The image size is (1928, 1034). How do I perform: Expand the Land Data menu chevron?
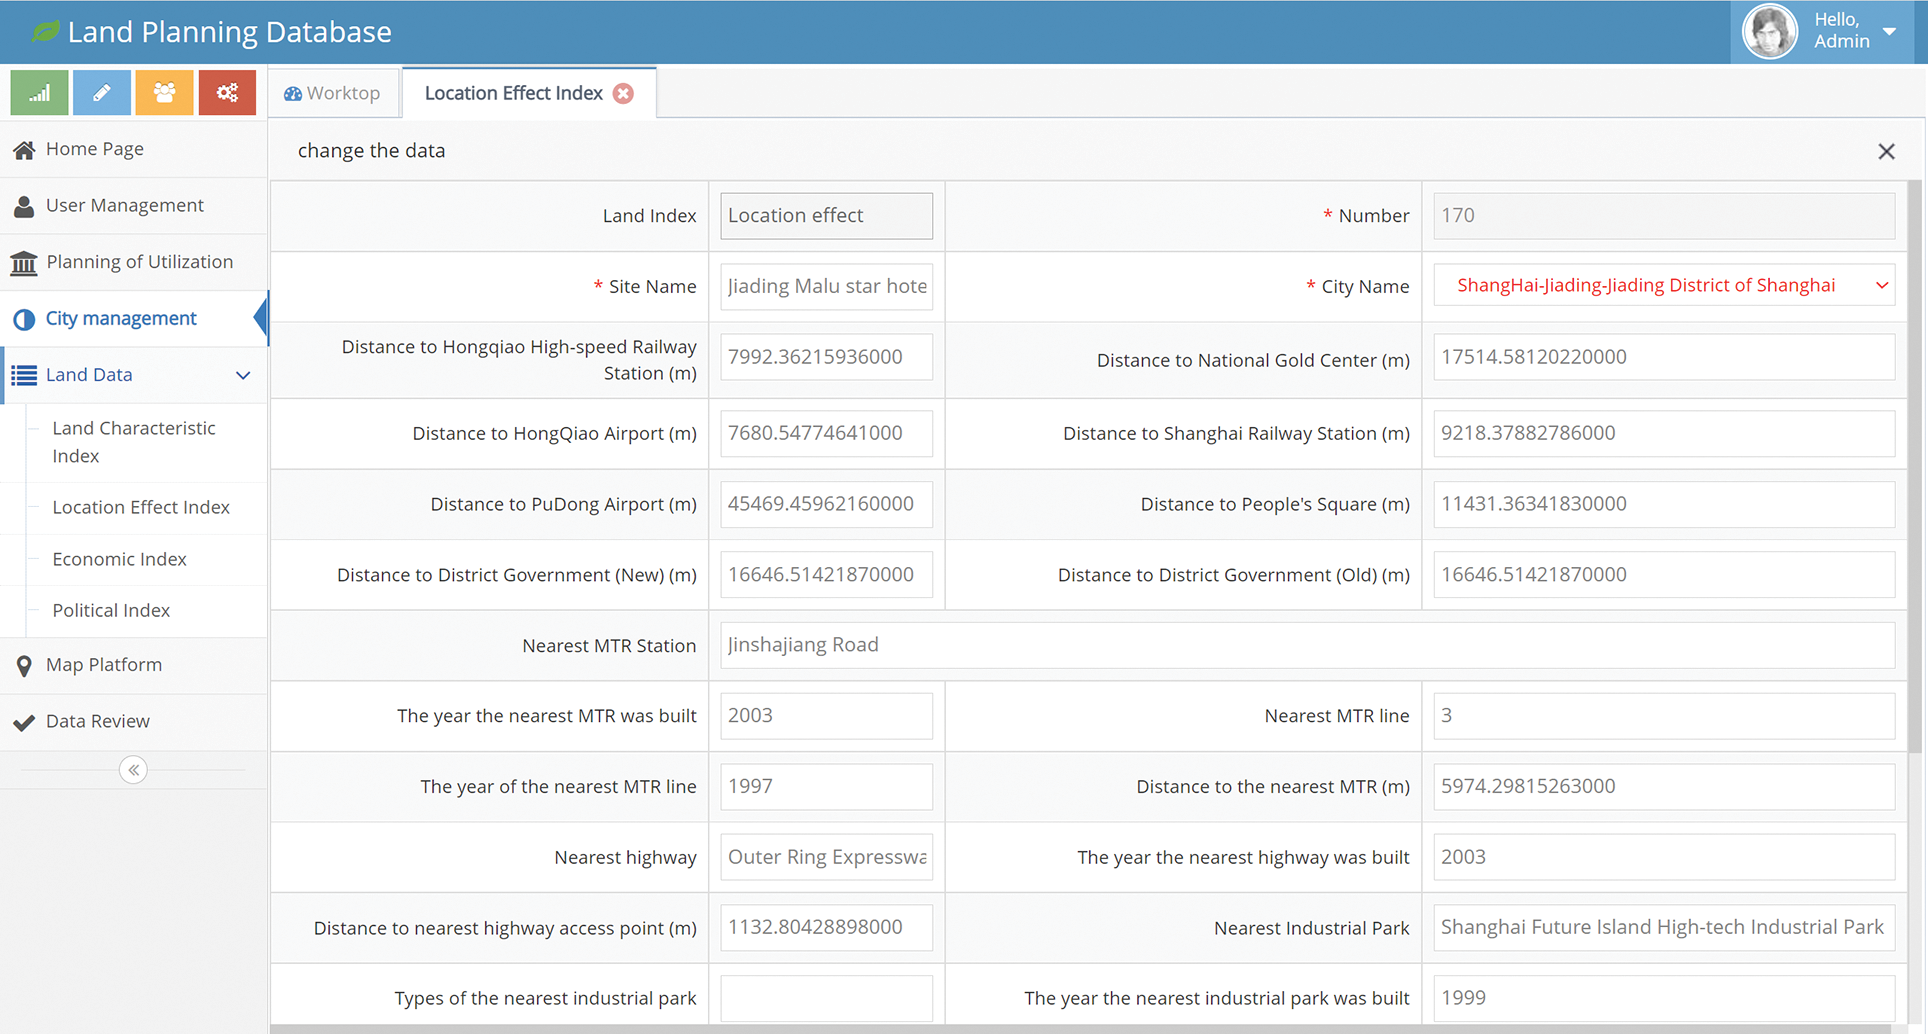(243, 375)
